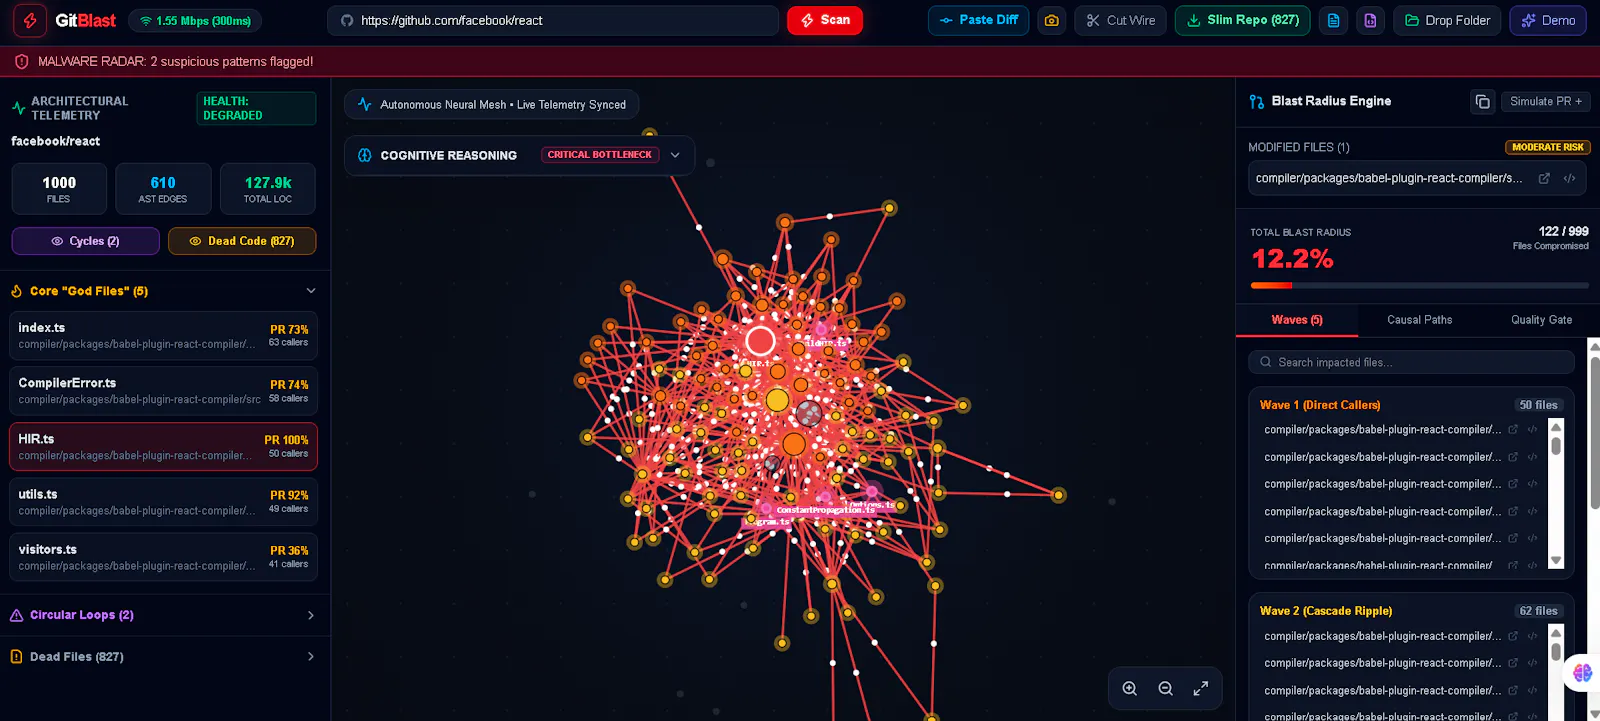View code of first Wave 2 file
Viewport: 1600px width, 721px height.
(1532, 636)
